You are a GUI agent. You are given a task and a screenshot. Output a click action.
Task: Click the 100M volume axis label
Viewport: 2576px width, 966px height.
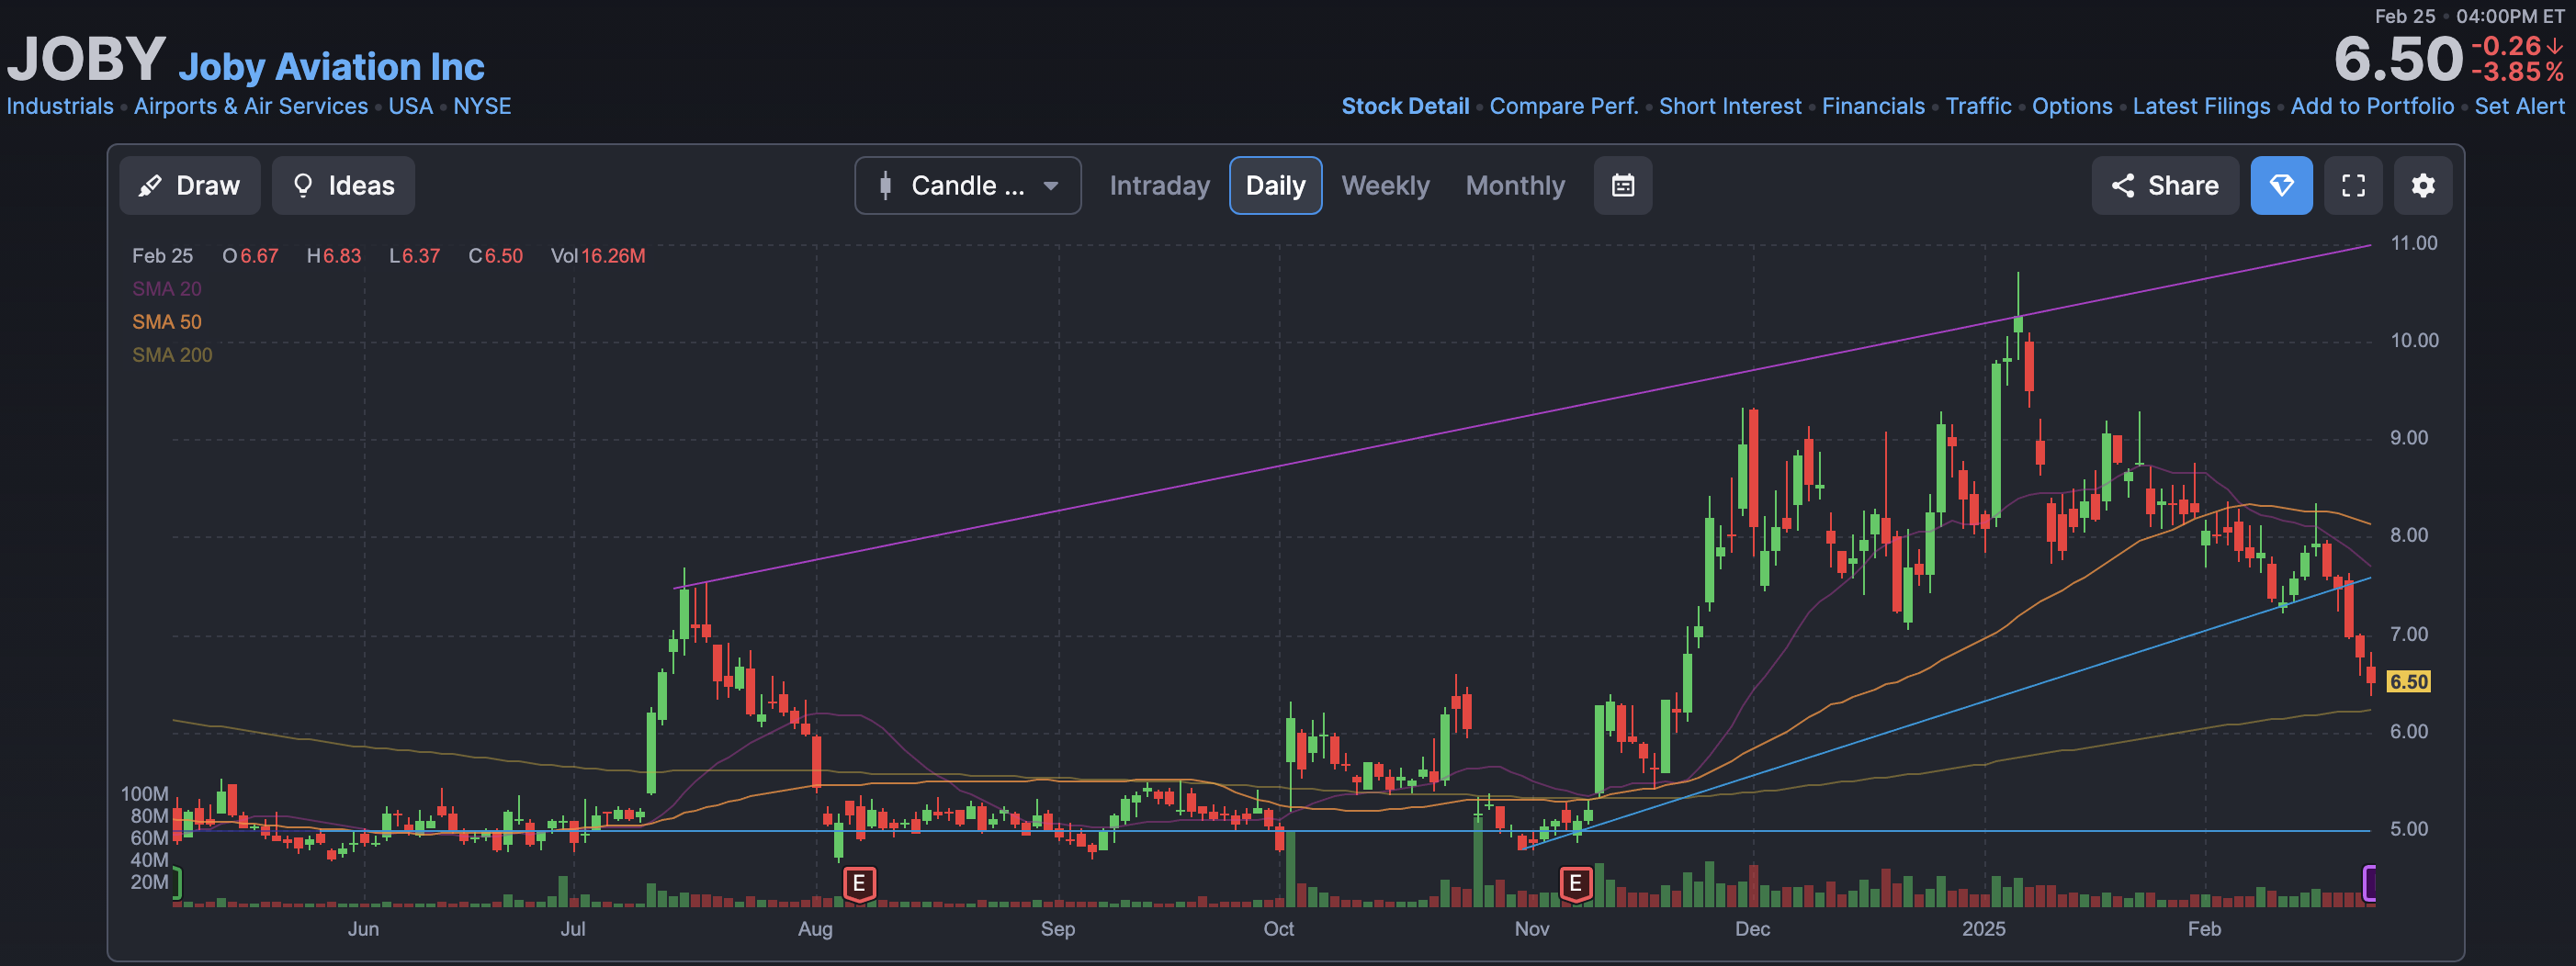[144, 794]
